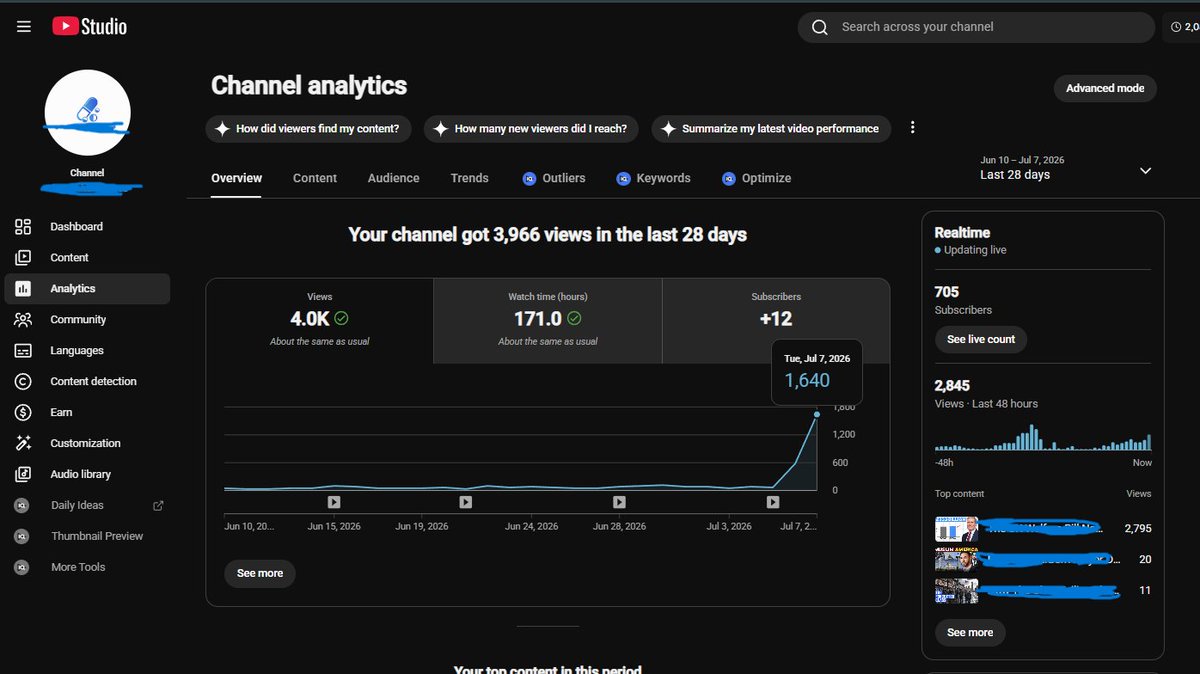Click the Earn dollar sign icon

(x=23, y=413)
